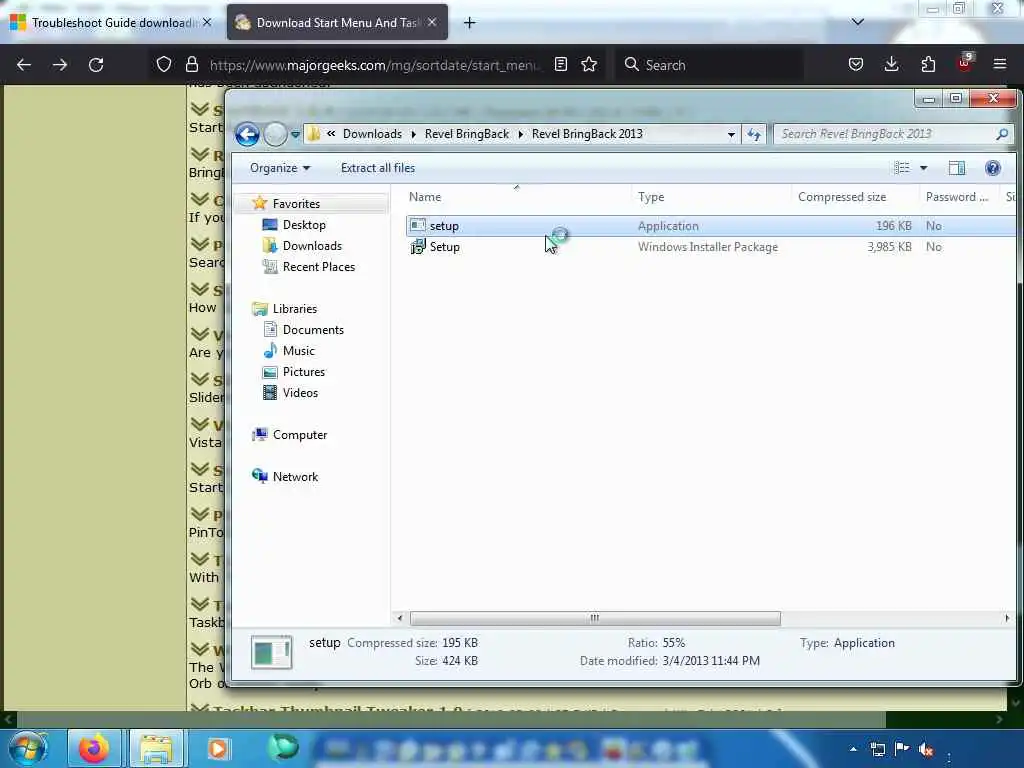The height and width of the screenshot is (768, 1024).
Task: Open Firefox downloads panel
Action: coord(891,64)
